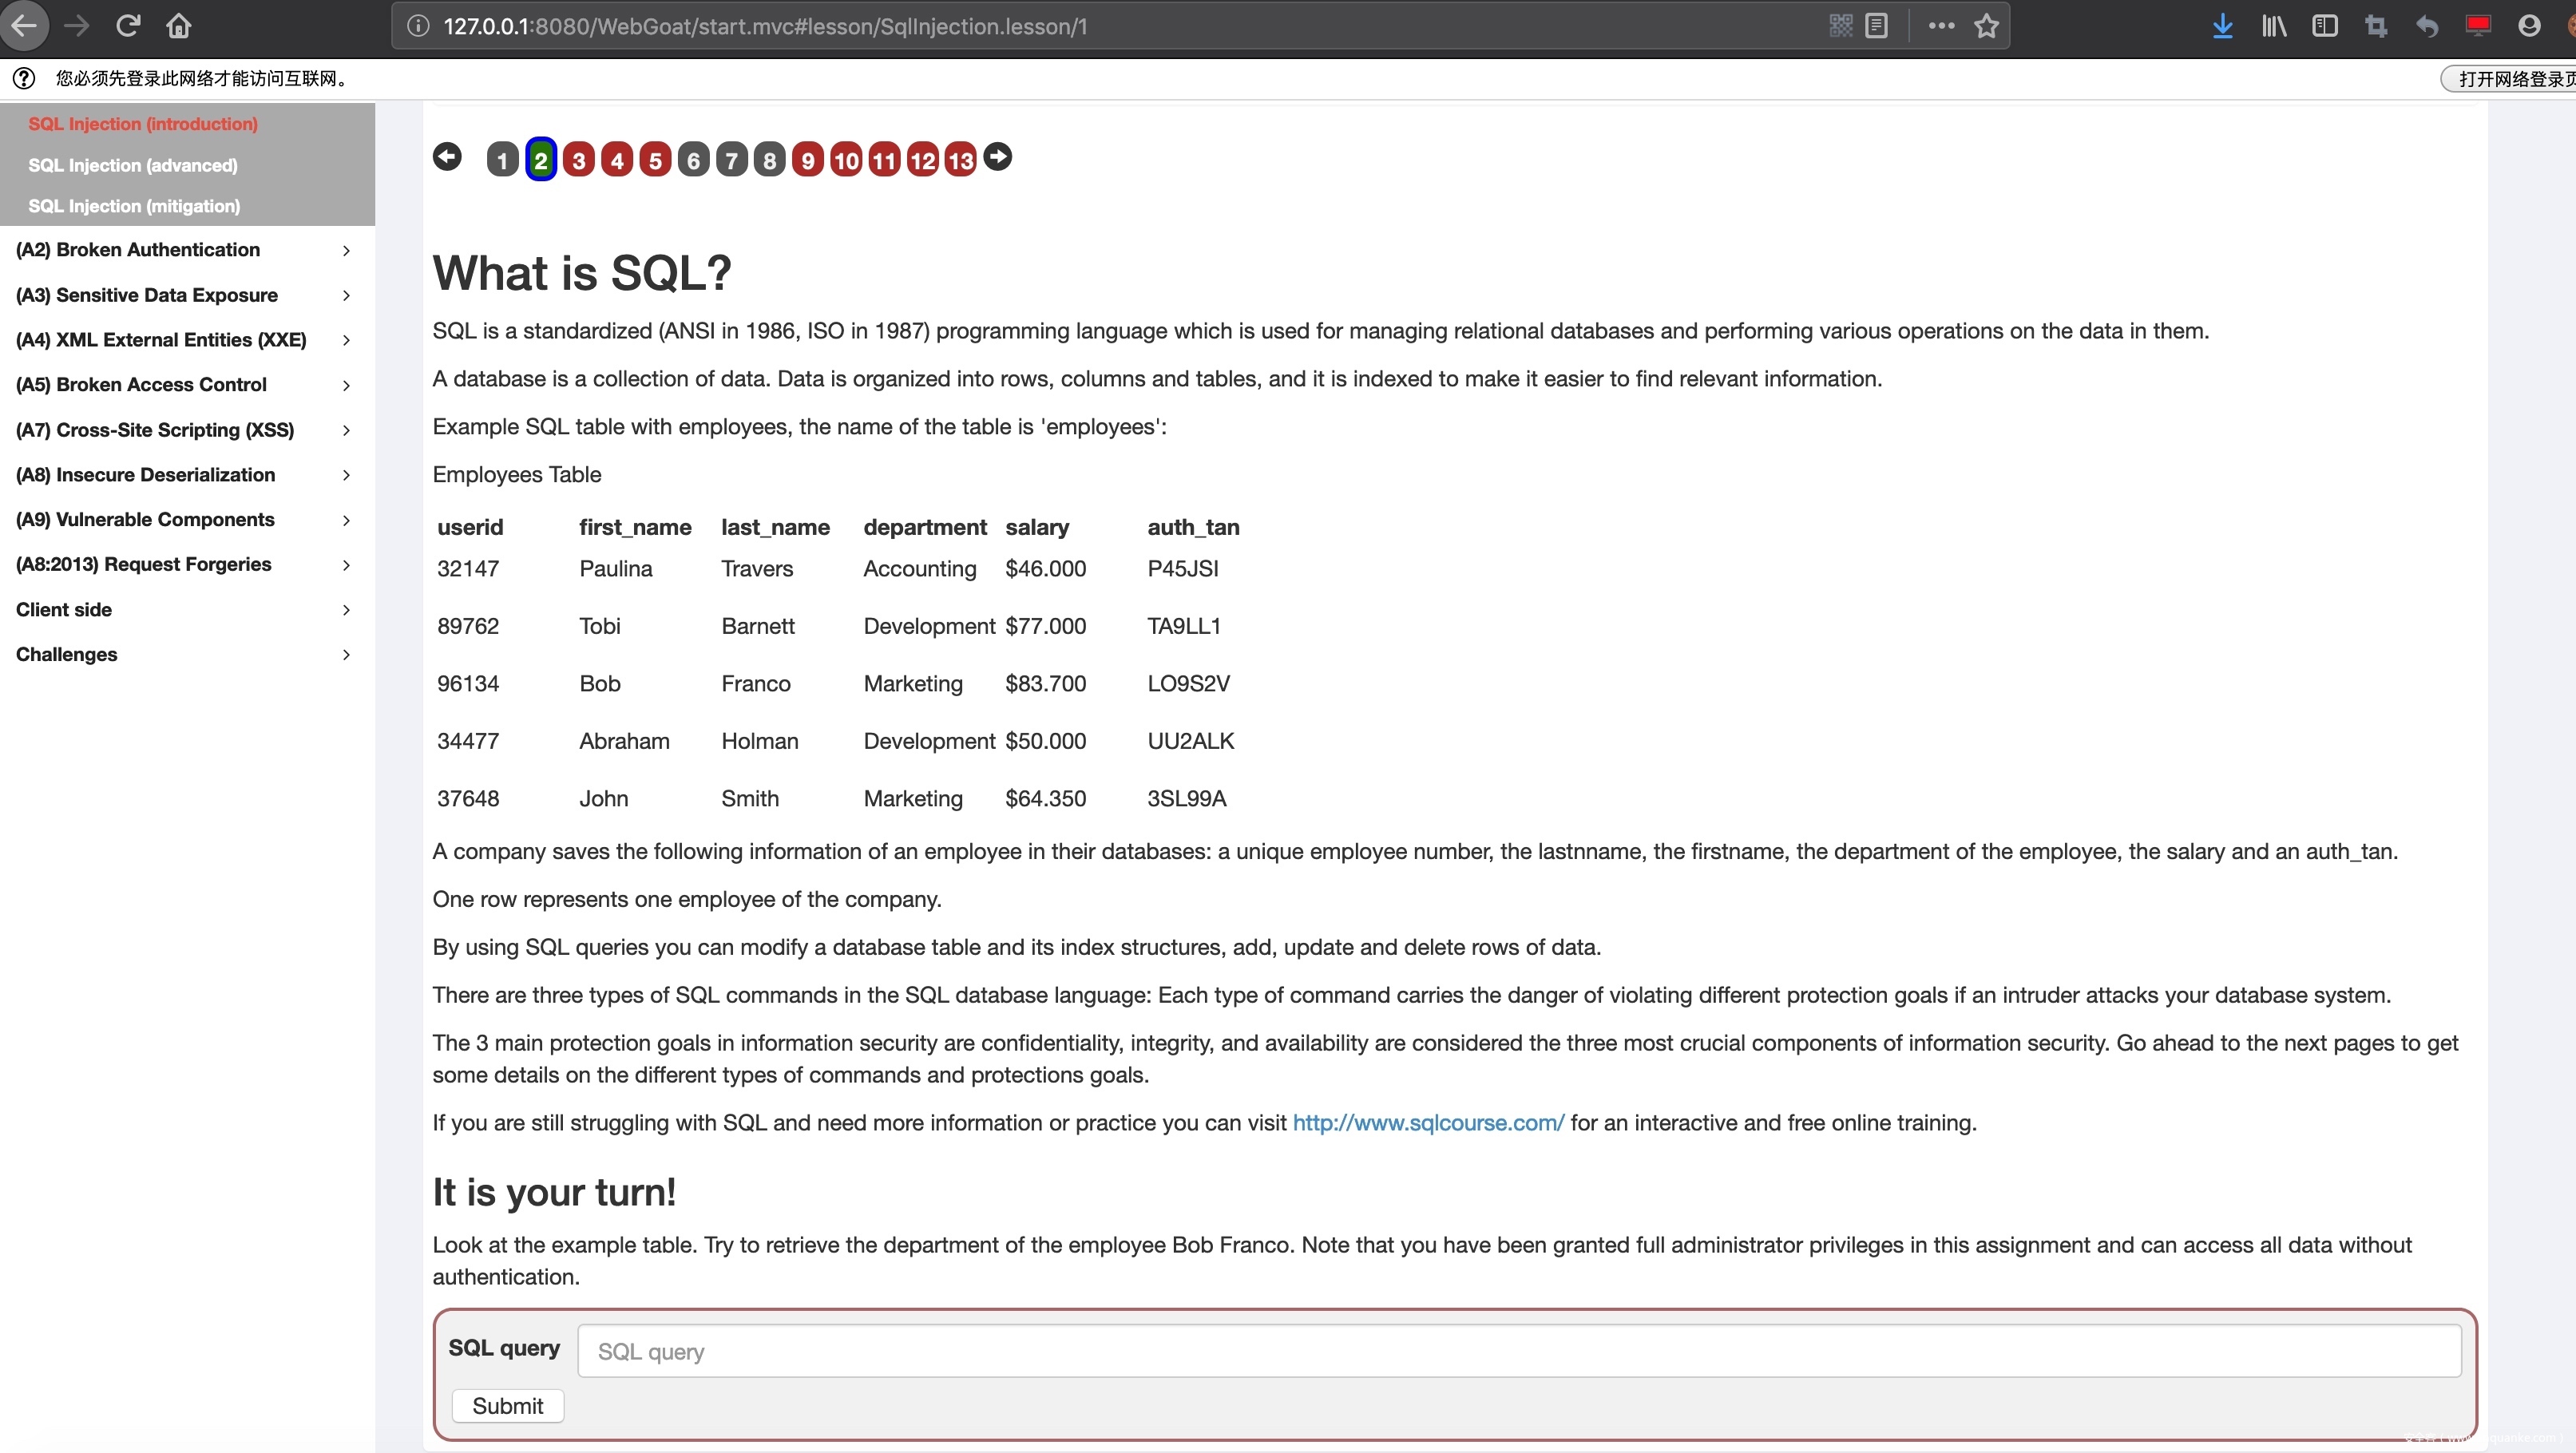Viewport: 2576px width, 1453px height.
Task: Open the library bookshelf icon
Action: [2274, 26]
